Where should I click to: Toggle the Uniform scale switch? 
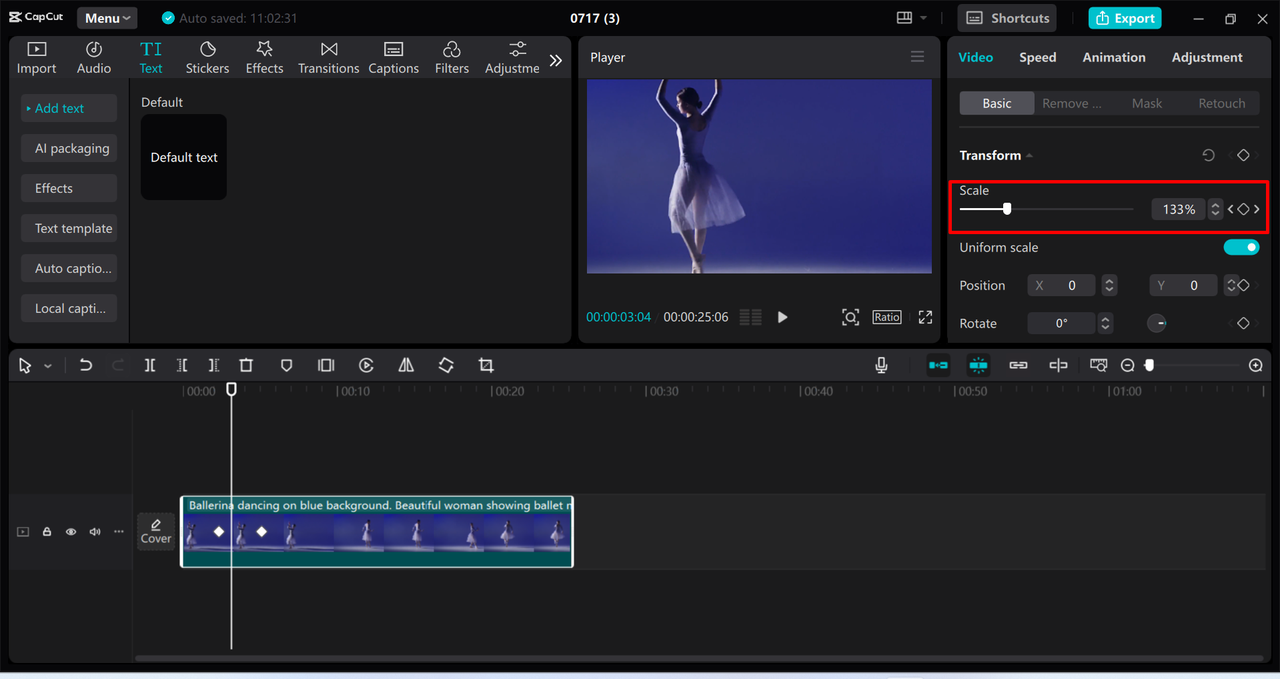pos(1241,247)
